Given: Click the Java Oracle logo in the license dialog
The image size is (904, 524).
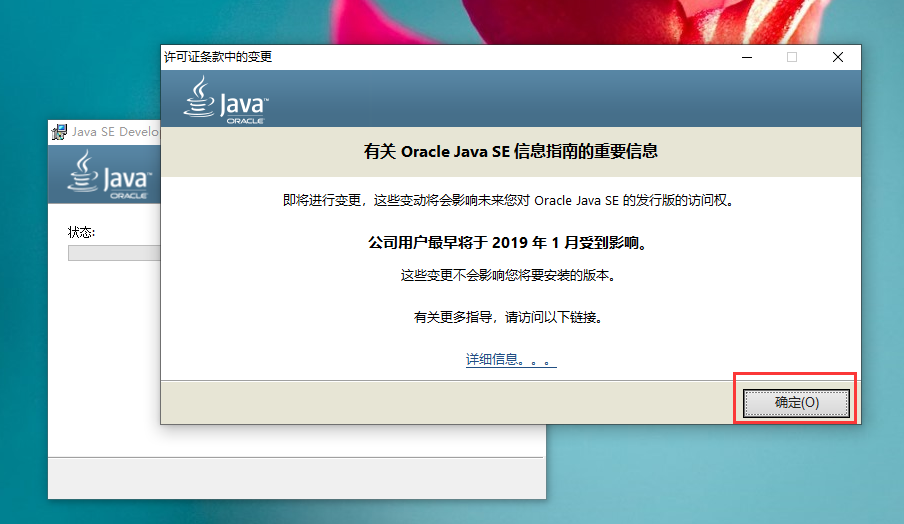Looking at the screenshot, I should pos(226,100).
